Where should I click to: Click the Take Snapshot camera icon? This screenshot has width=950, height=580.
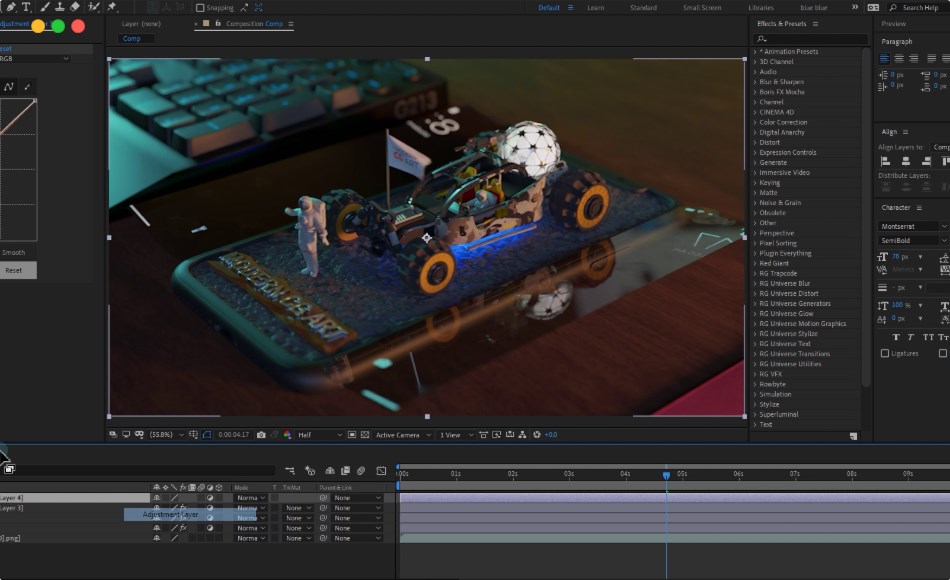pos(261,435)
